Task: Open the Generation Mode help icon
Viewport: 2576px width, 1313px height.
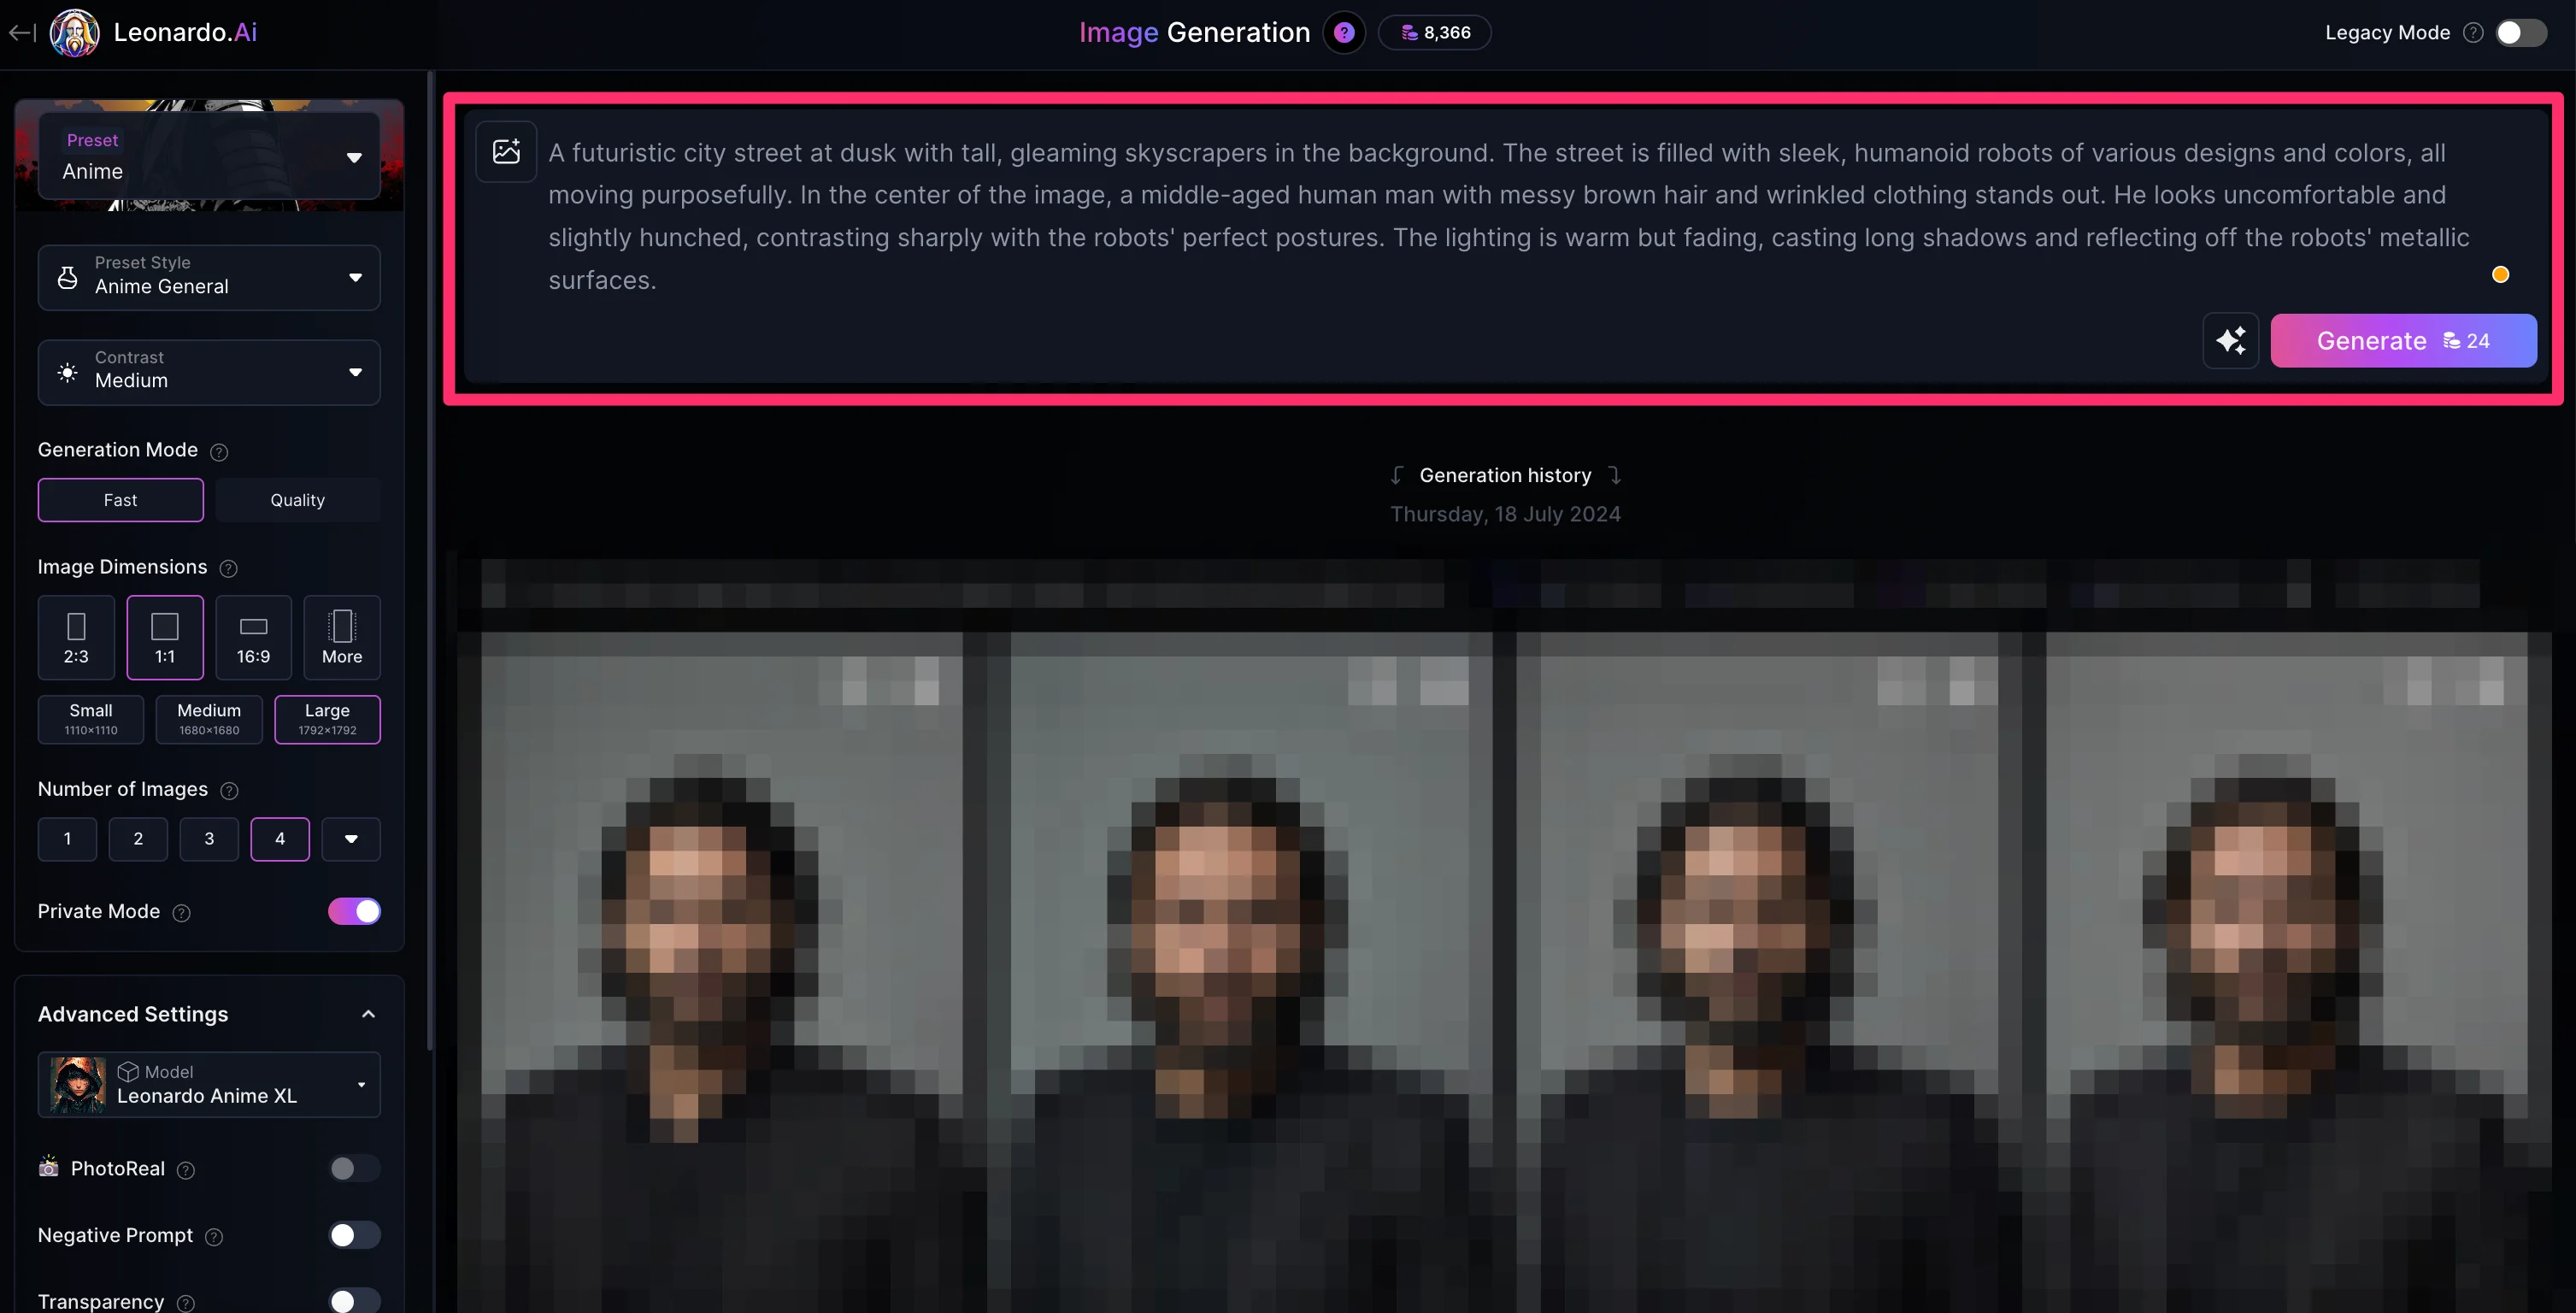Action: (219, 452)
